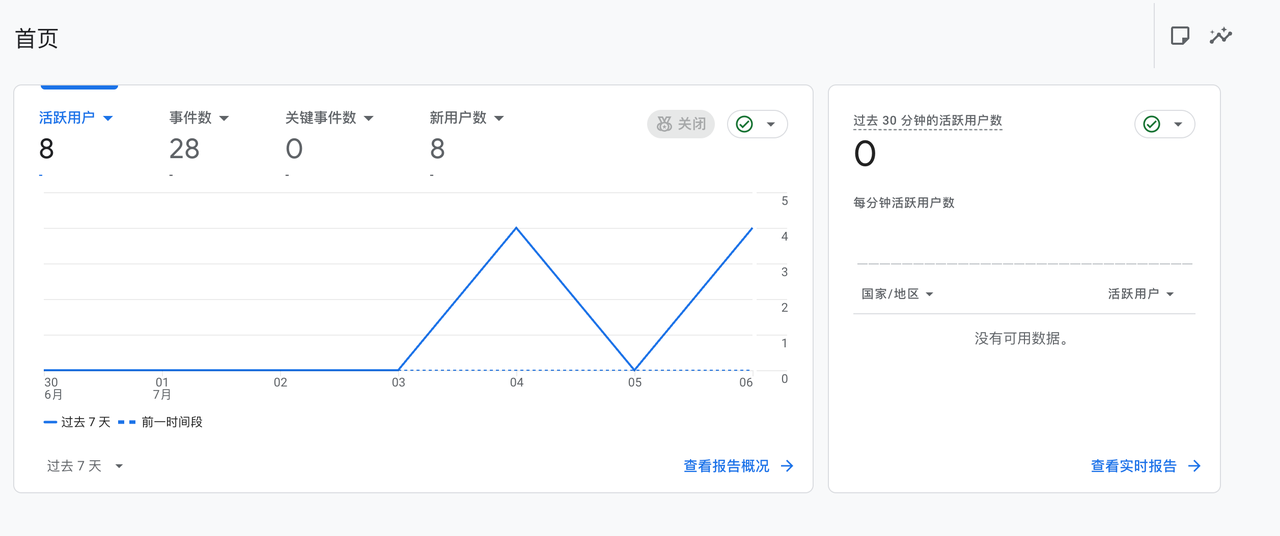The width and height of the screenshot is (1280, 536).
Task: Open the 过去 7 天 date range dropdown
Action: [85, 466]
